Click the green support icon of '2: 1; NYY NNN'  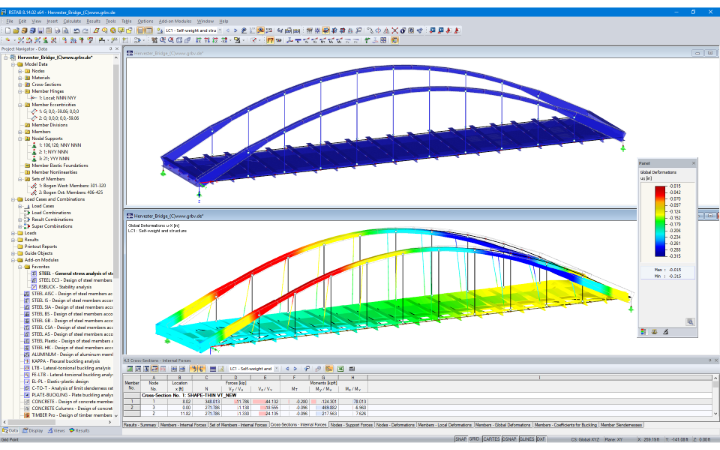34,152
